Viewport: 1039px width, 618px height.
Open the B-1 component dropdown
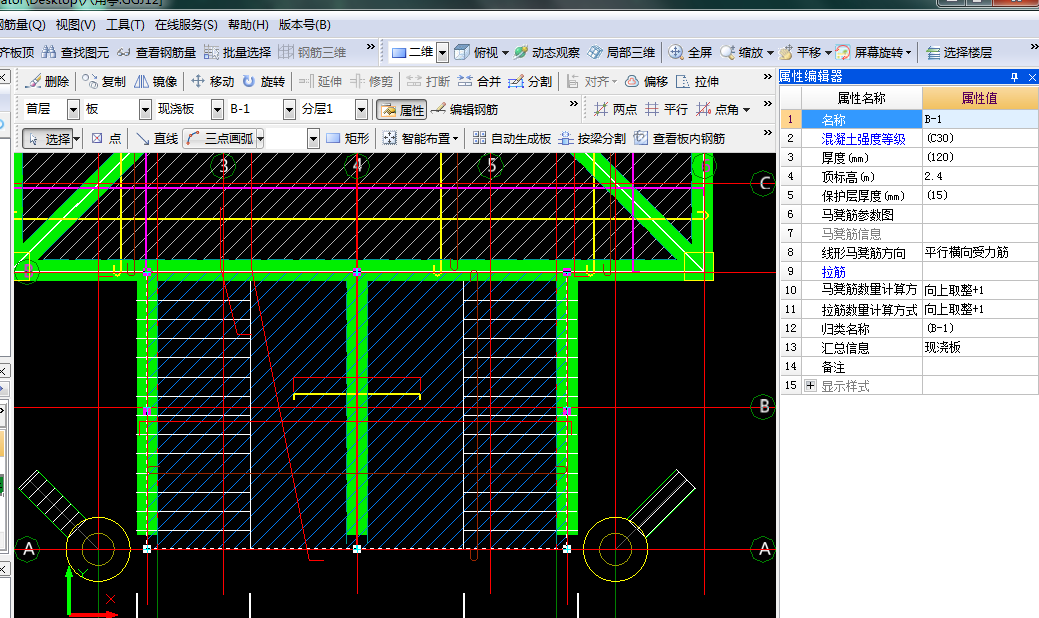tap(289, 109)
